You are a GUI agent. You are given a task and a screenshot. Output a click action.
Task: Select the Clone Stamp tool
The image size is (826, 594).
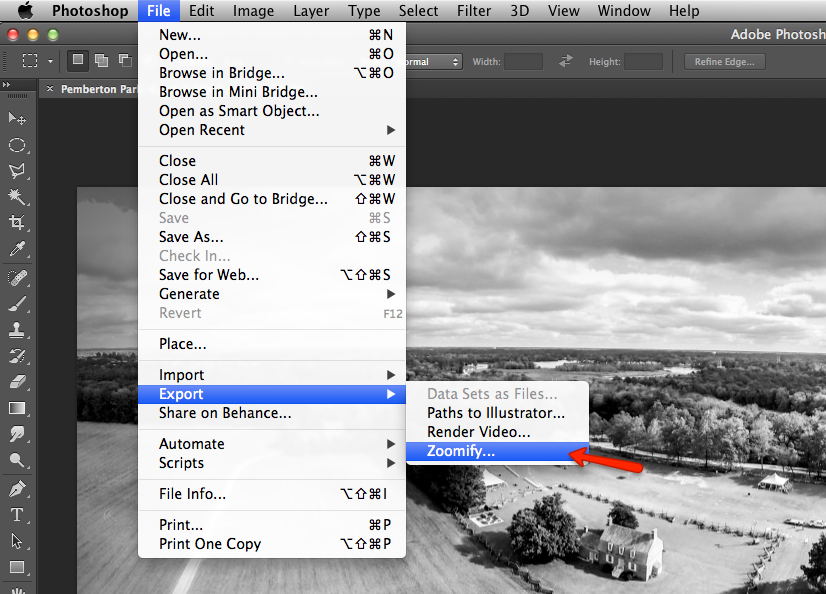17,330
